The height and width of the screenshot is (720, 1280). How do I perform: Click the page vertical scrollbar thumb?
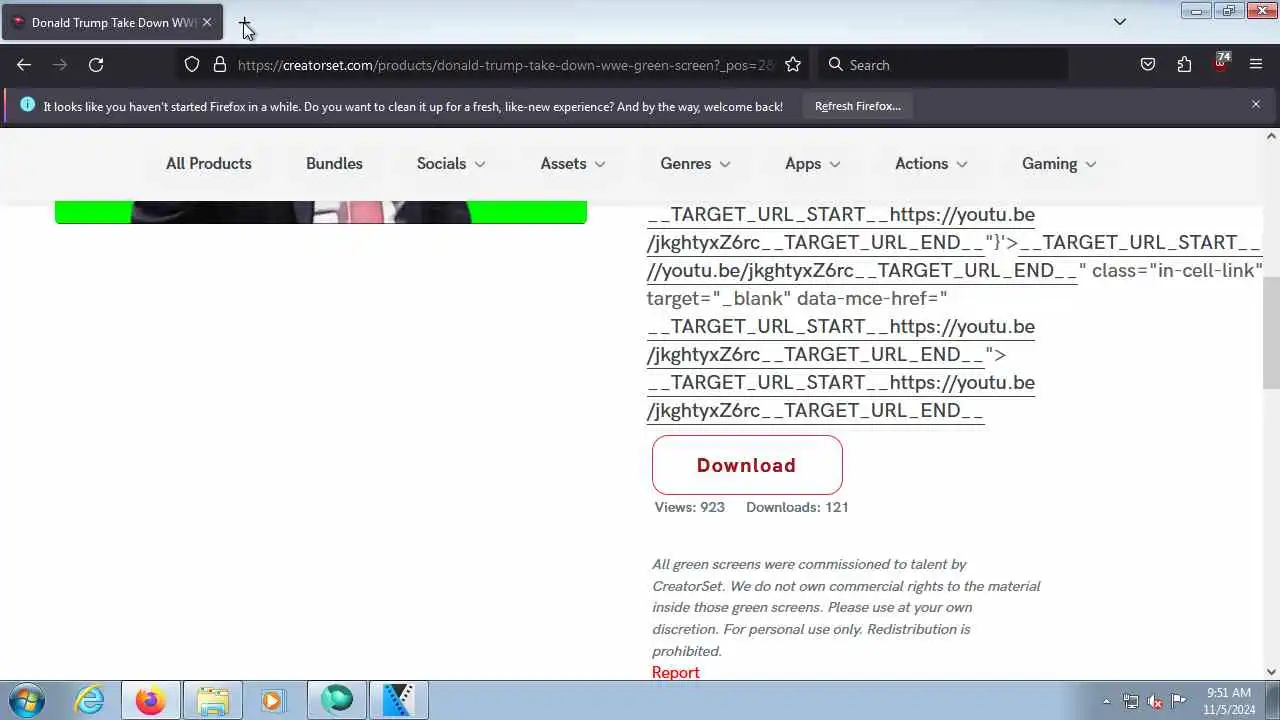(x=1271, y=333)
